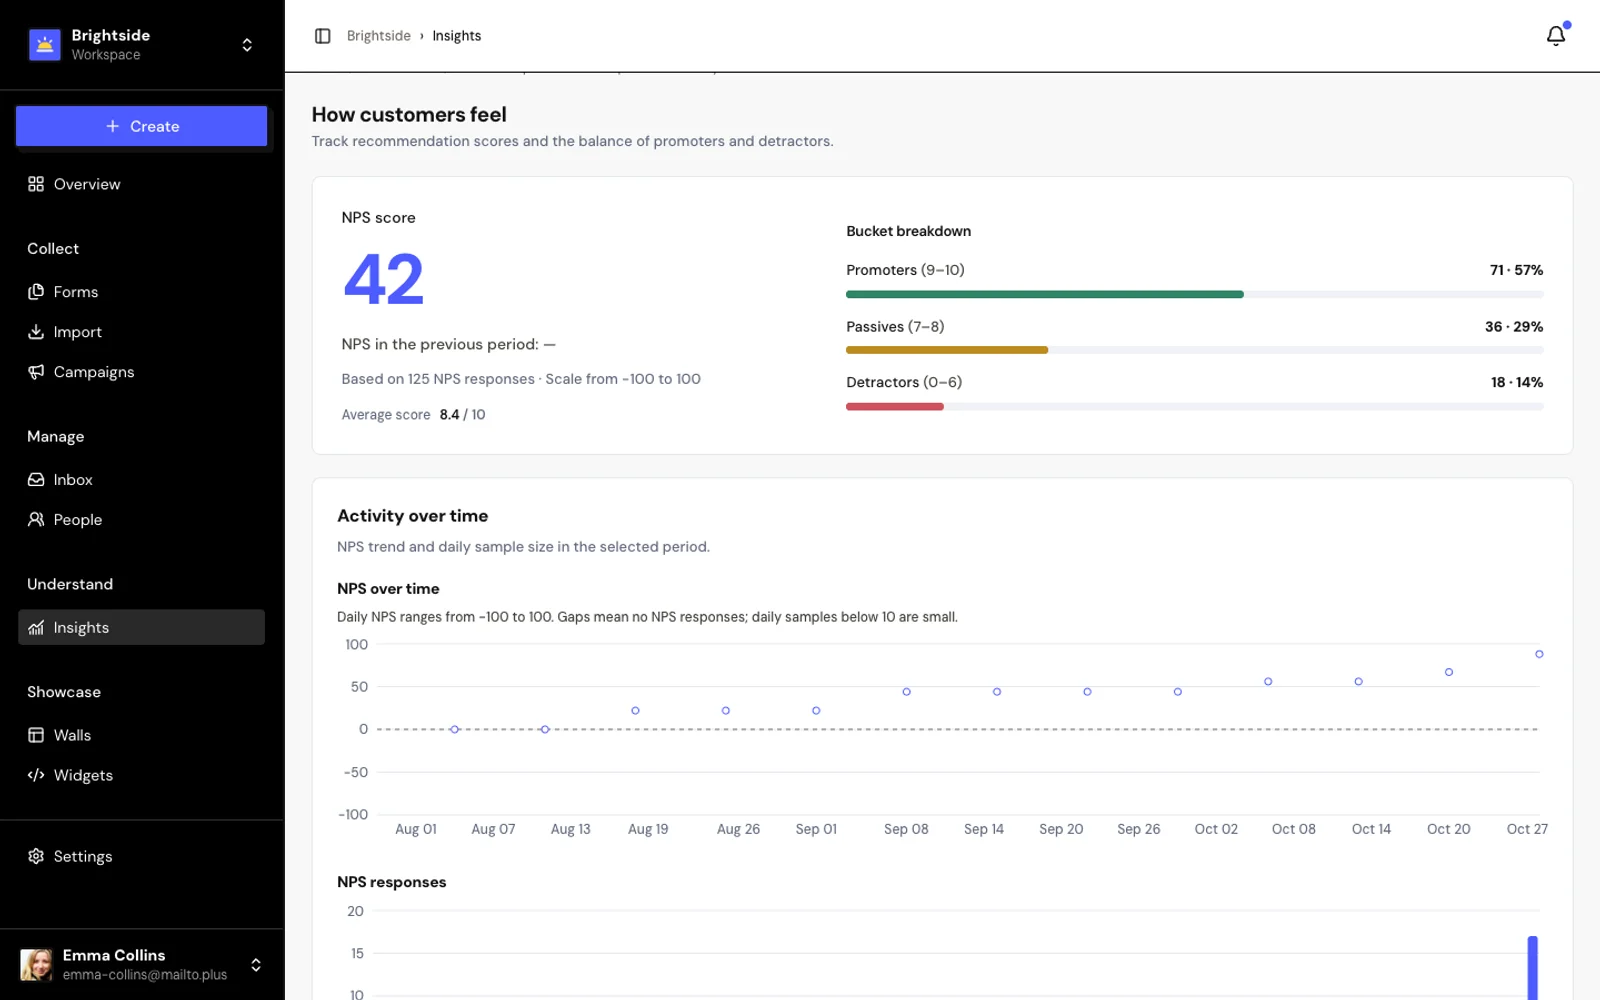Screen dimensions: 1600x1000
Task: Click the red Detractors progress bar
Action: 895,407
